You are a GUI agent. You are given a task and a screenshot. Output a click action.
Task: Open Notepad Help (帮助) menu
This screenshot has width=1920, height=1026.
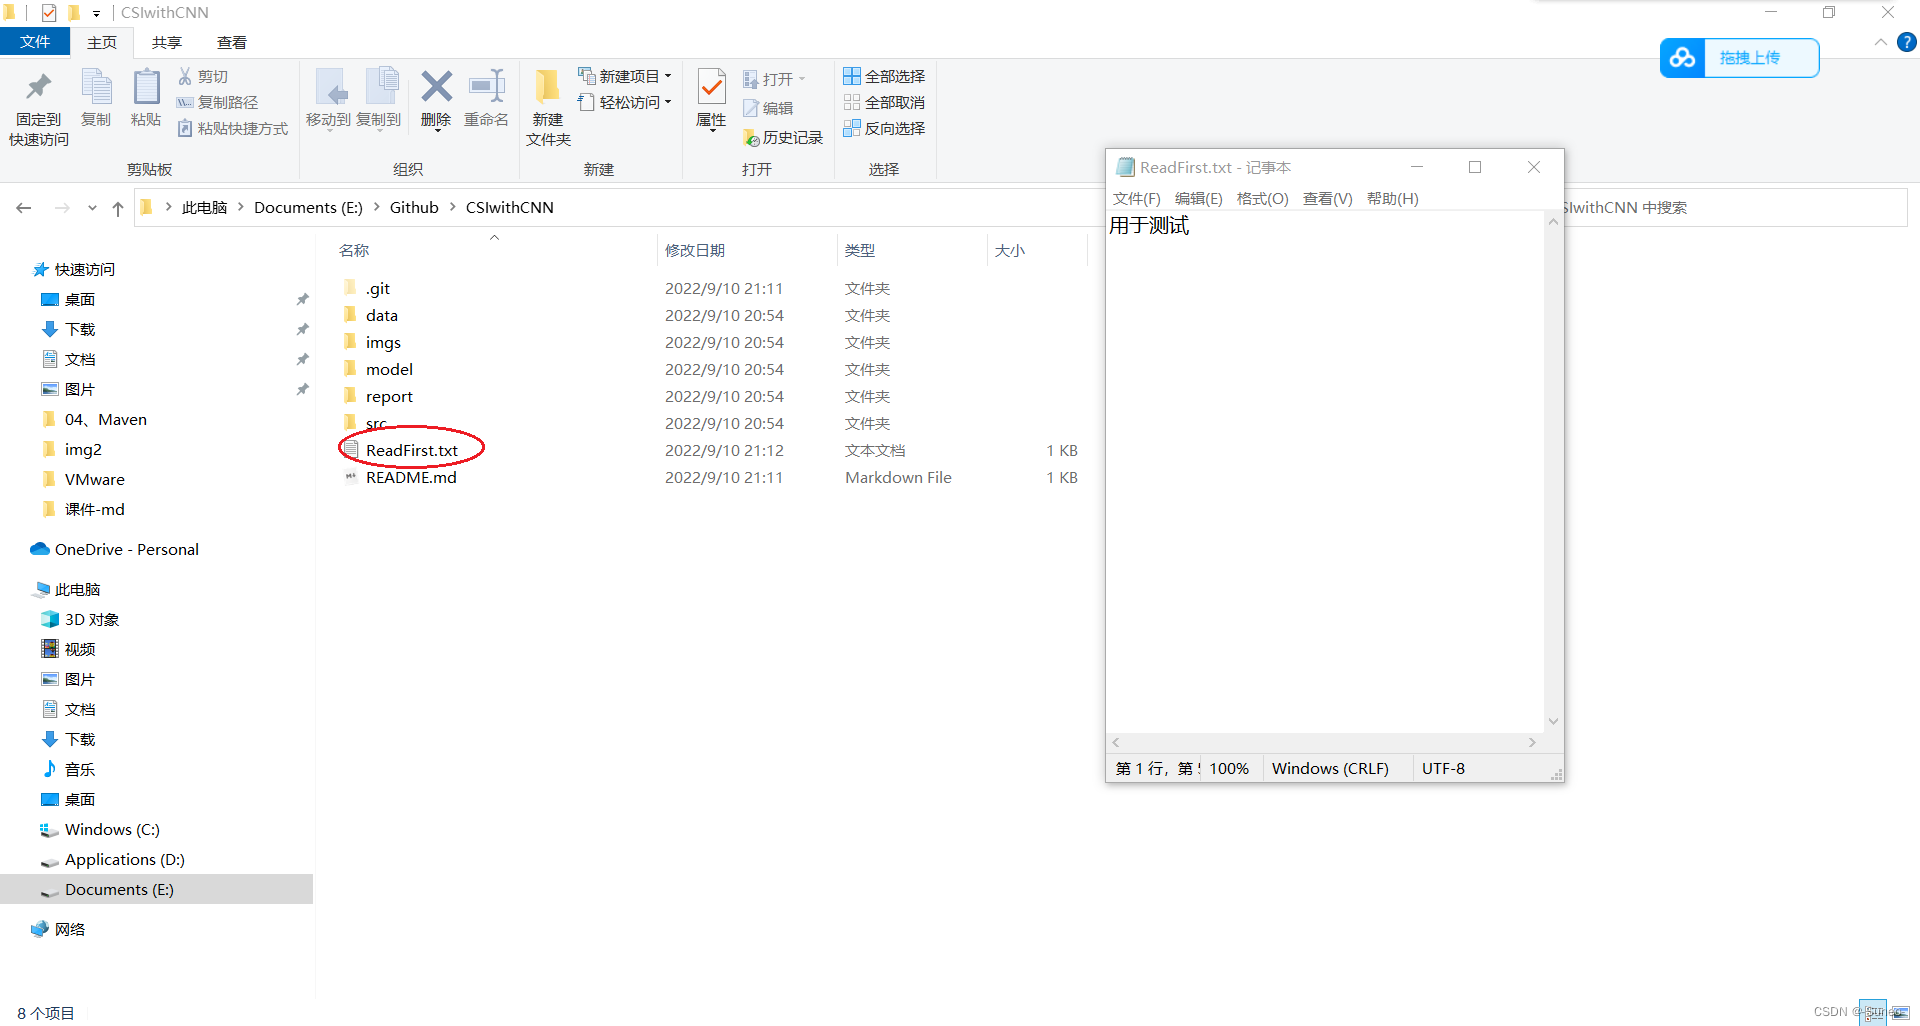coord(1393,198)
